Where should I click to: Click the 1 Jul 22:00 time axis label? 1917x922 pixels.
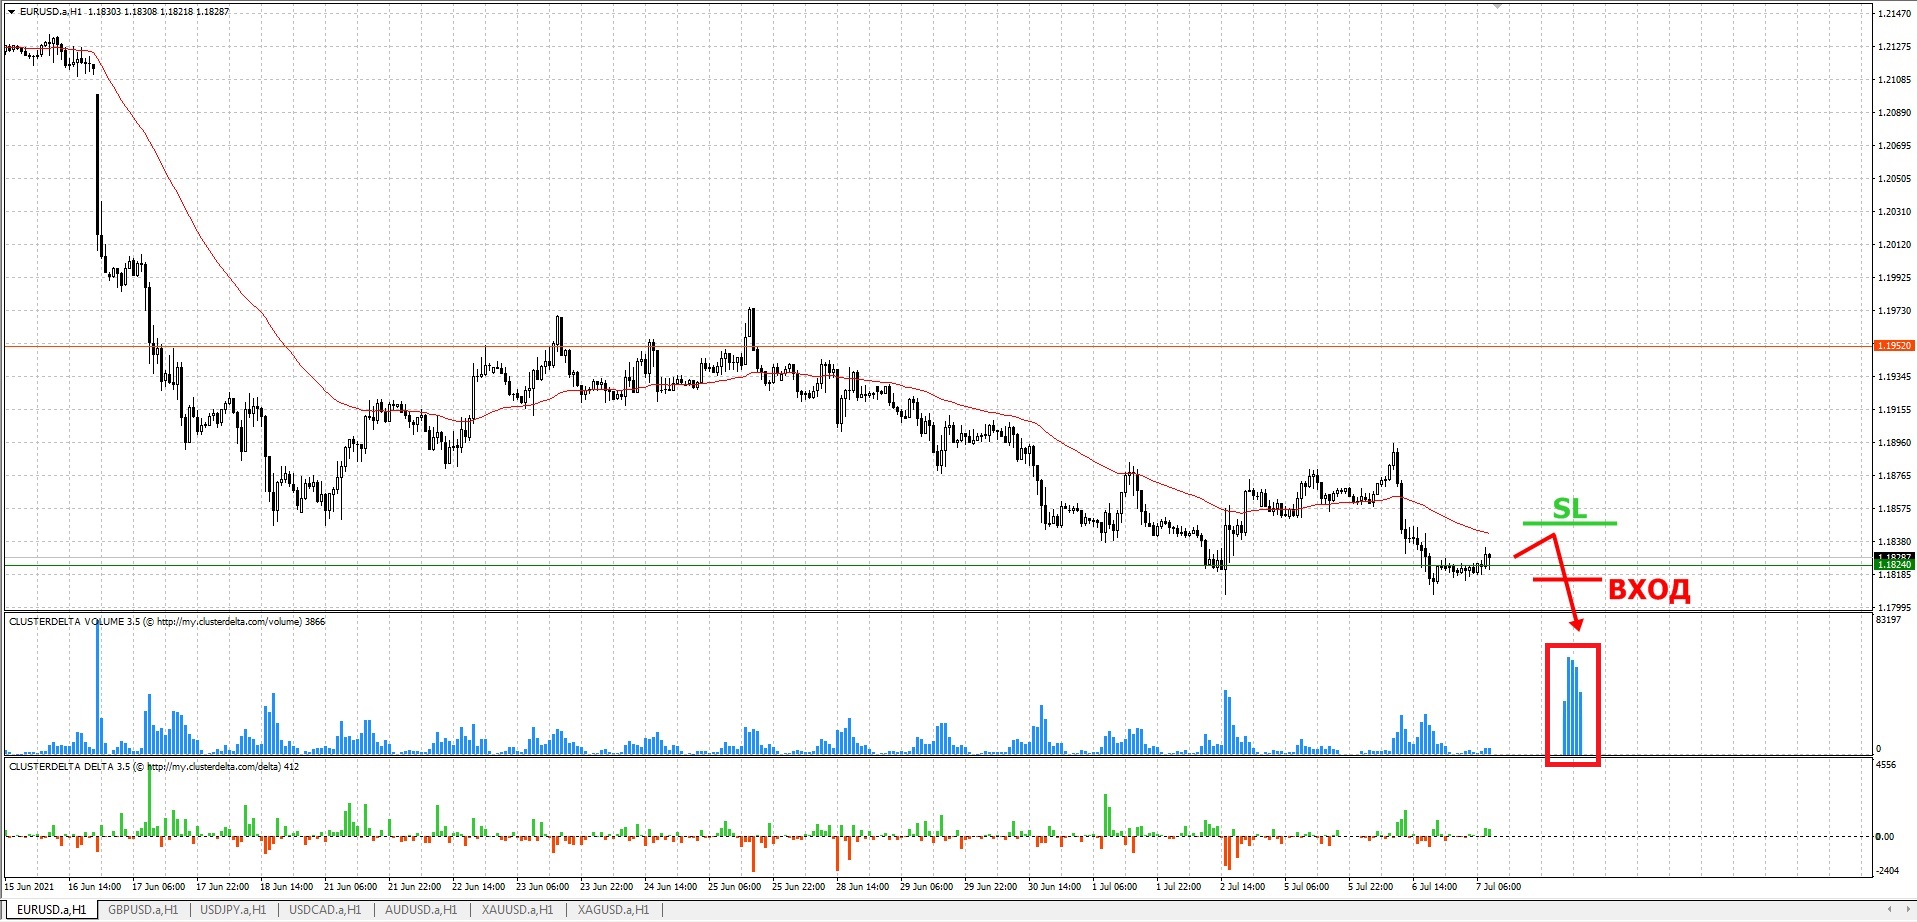pyautogui.click(x=1179, y=887)
